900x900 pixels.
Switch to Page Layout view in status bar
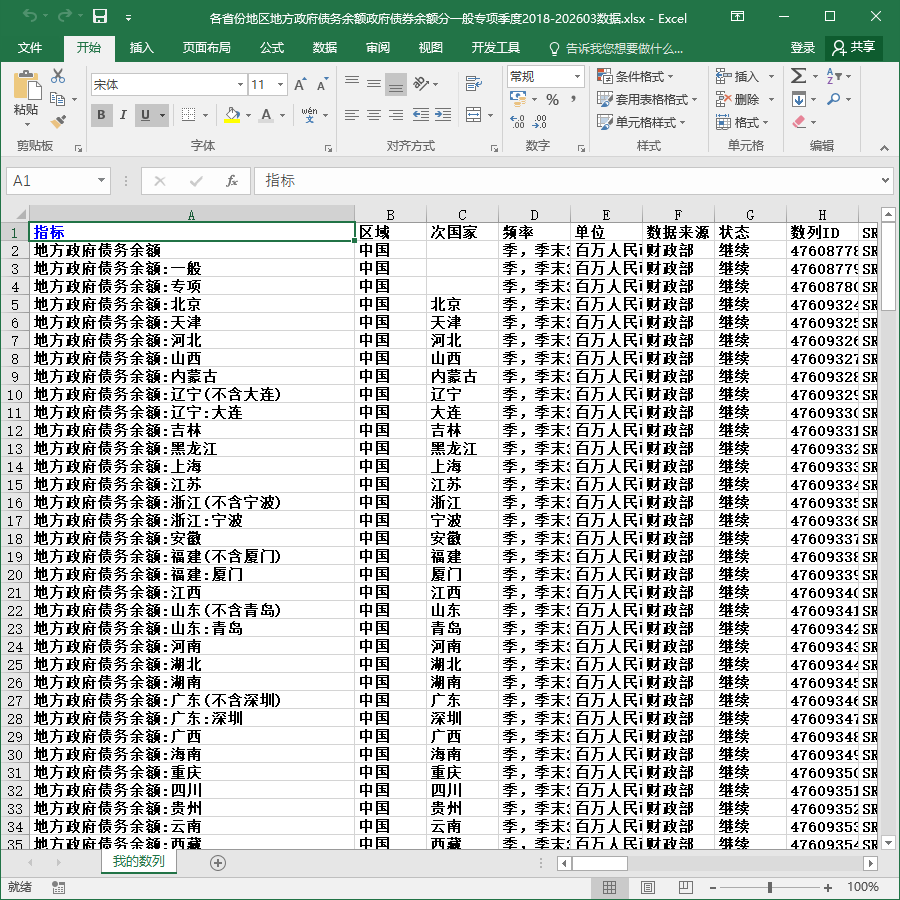648,887
